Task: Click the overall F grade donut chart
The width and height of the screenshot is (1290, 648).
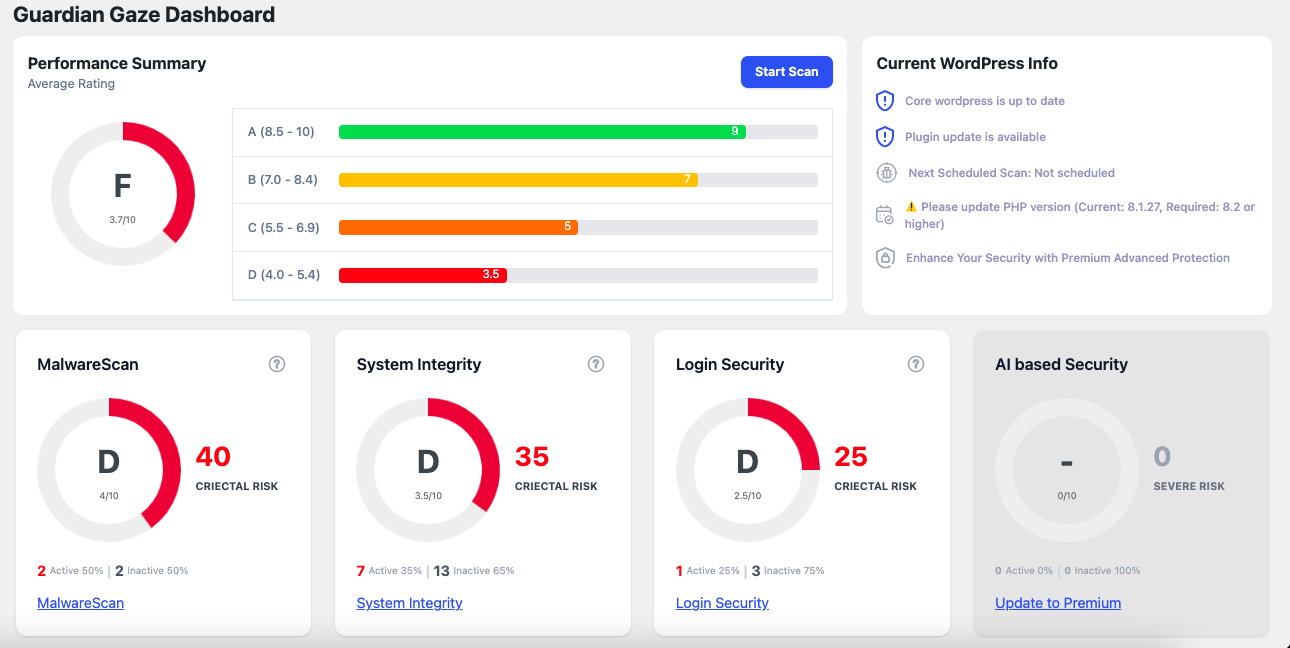Action: 123,194
